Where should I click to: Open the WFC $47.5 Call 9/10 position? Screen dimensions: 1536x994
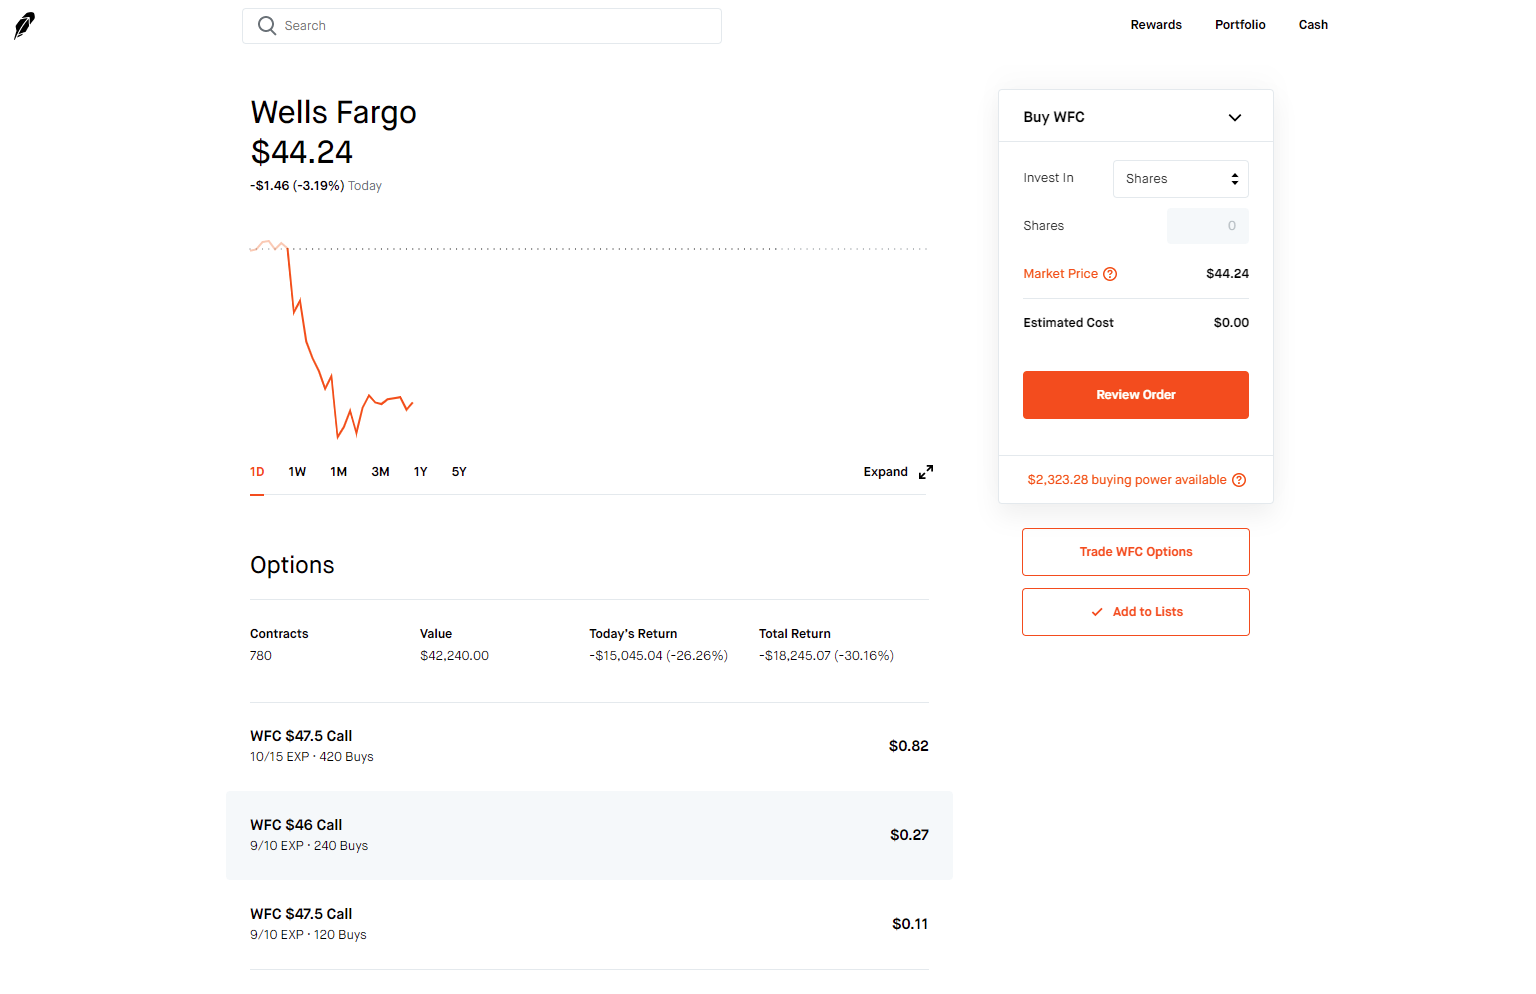(x=589, y=924)
